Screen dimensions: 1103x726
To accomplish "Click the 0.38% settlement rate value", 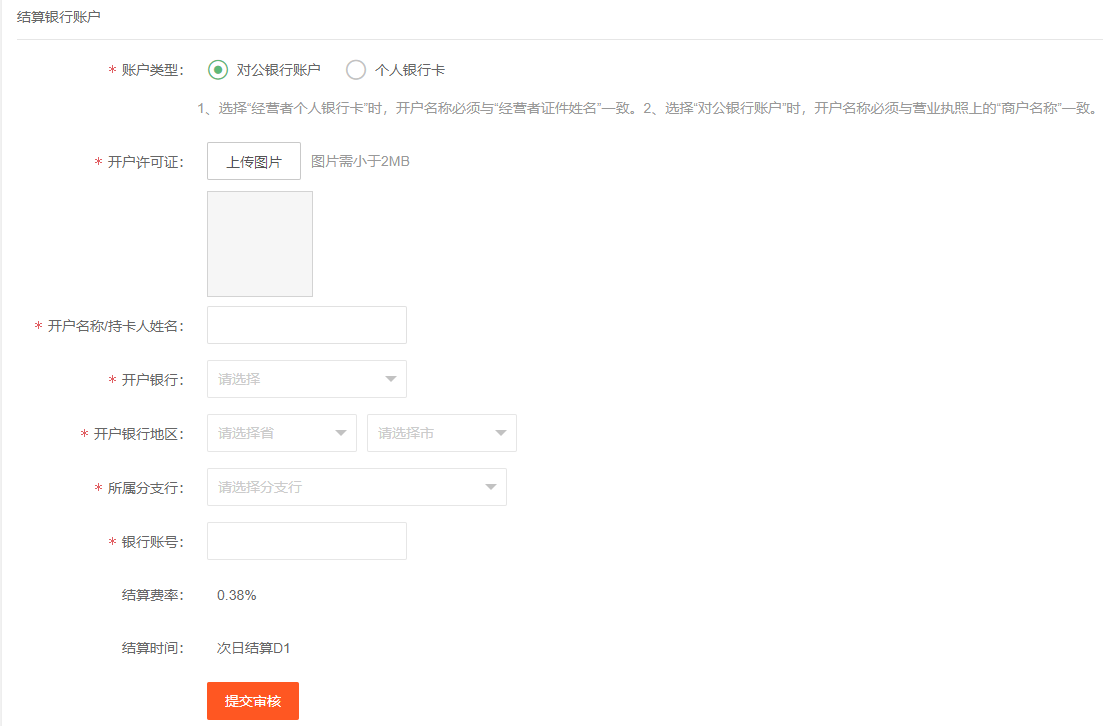I will (237, 595).
